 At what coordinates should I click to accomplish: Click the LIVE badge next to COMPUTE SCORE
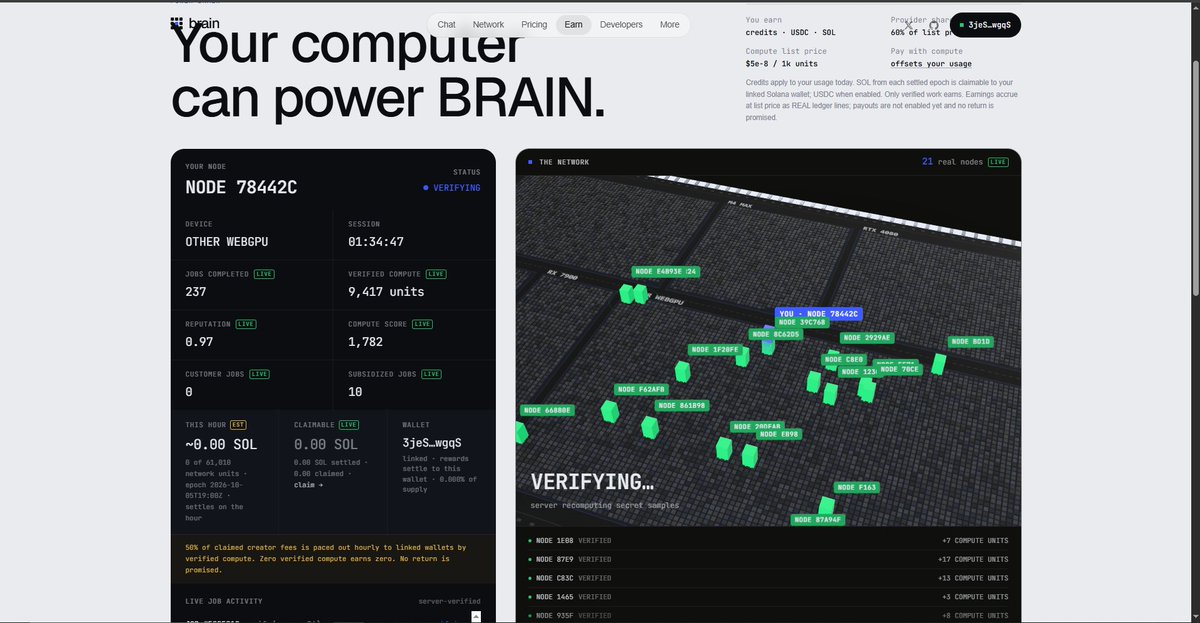tap(423, 324)
